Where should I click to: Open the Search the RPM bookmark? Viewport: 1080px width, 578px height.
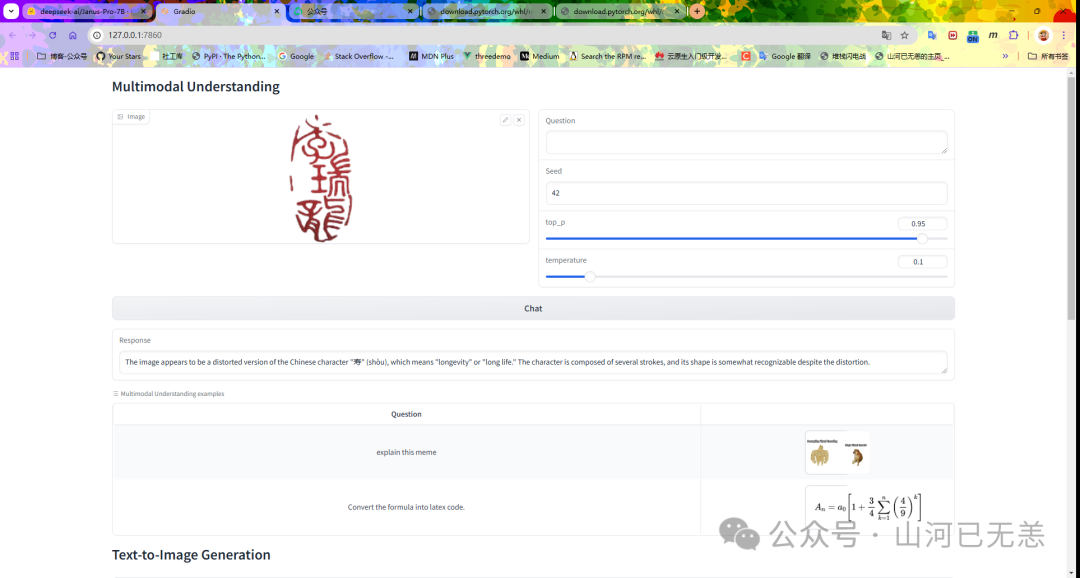(608, 56)
